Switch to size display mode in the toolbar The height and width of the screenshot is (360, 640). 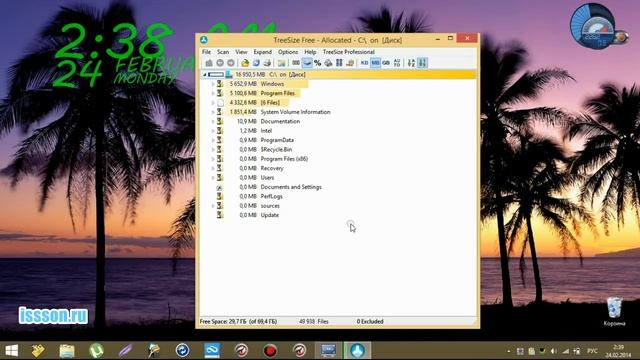[x=296, y=63]
